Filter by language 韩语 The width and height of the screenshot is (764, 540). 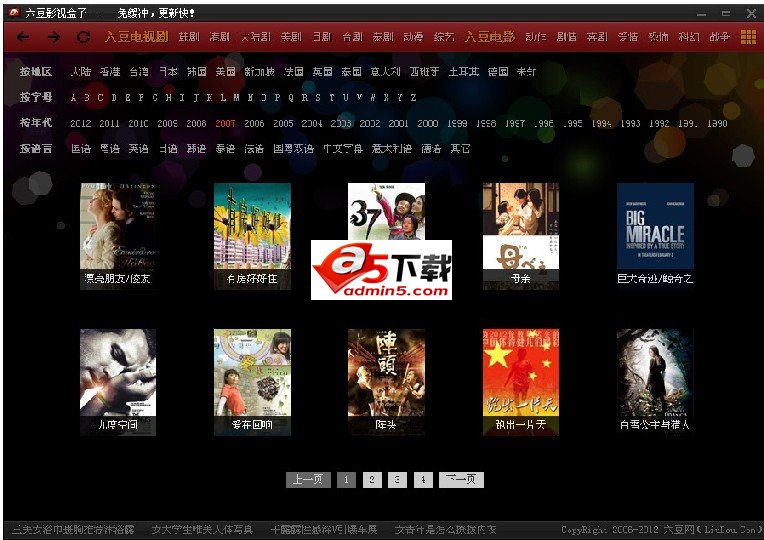[x=196, y=149]
